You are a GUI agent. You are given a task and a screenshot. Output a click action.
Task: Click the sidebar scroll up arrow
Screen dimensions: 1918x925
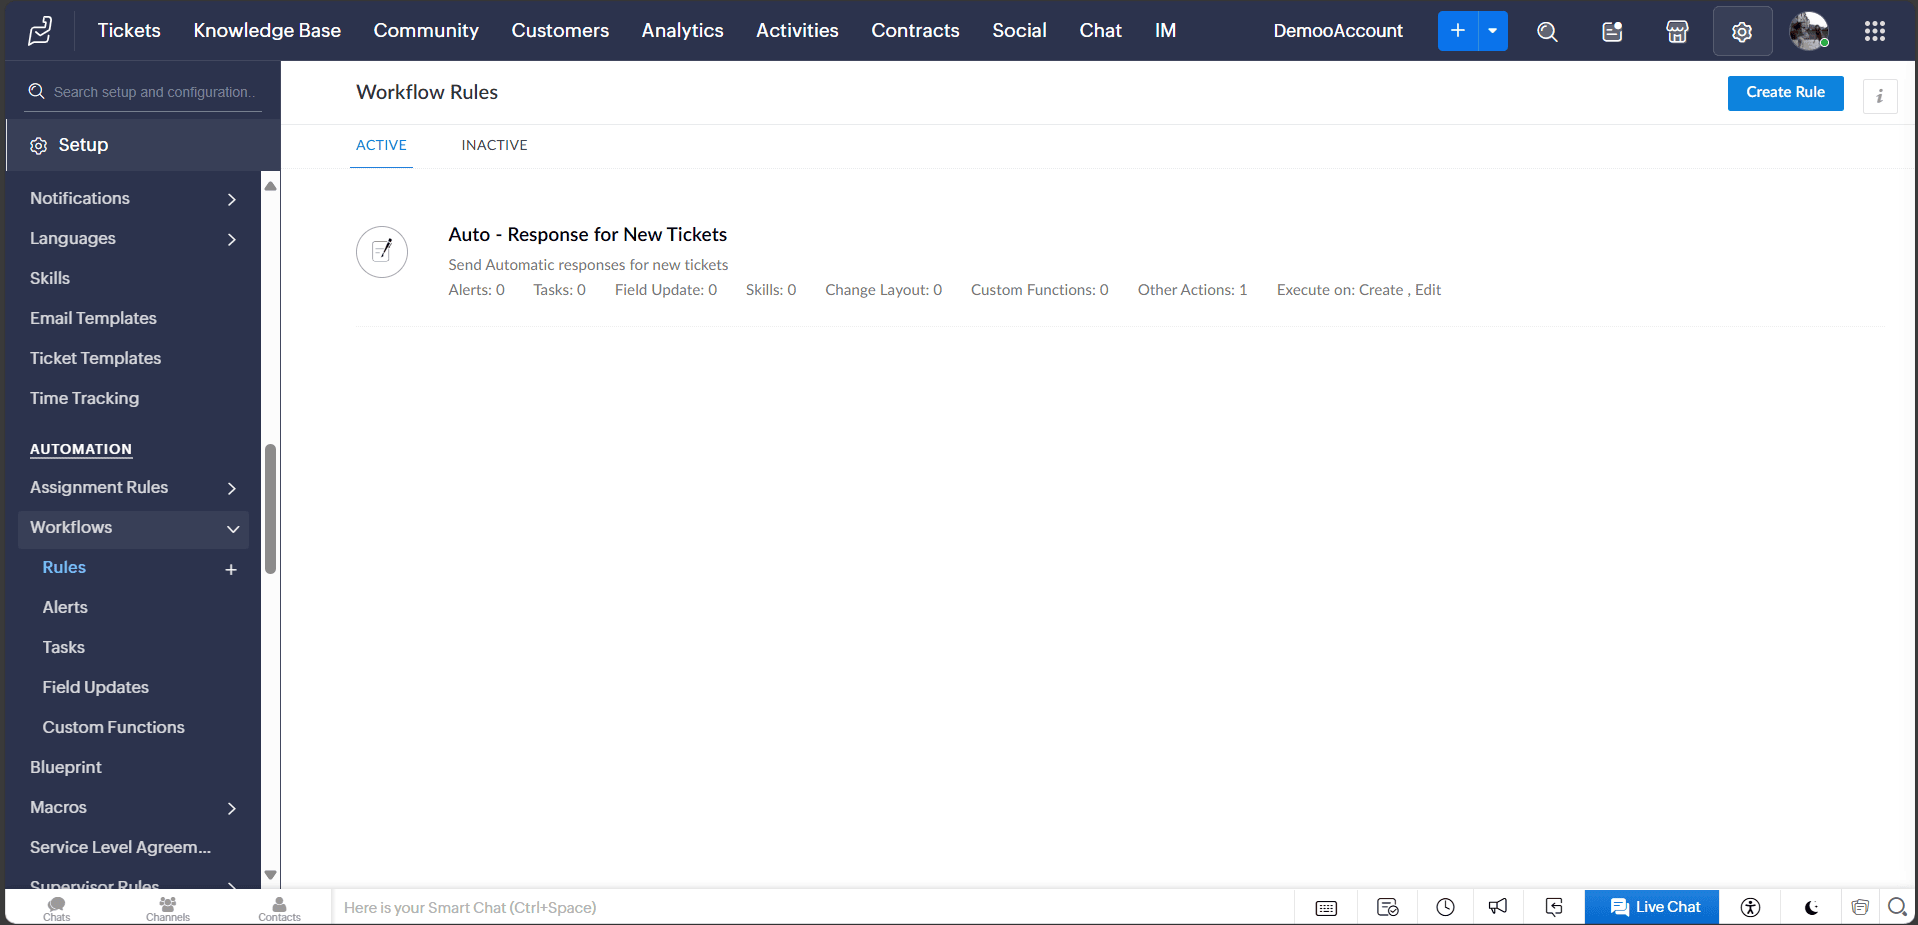pos(270,186)
